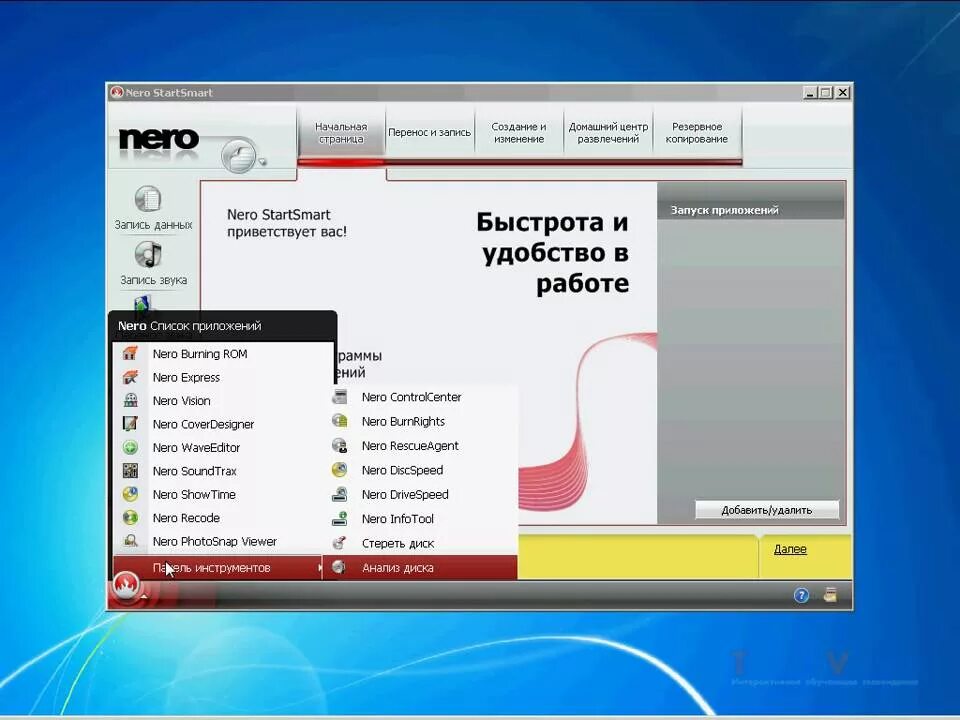
Task: Click the Запись звука label
Action: point(154,280)
